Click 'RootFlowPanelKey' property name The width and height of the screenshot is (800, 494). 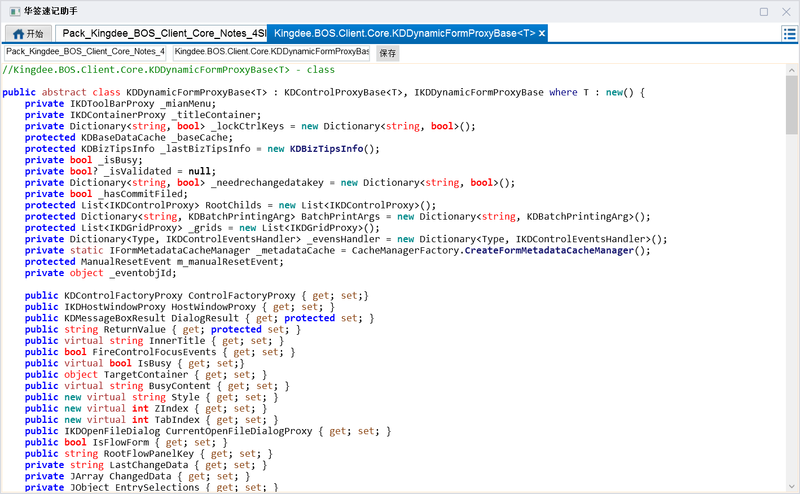(x=148, y=453)
